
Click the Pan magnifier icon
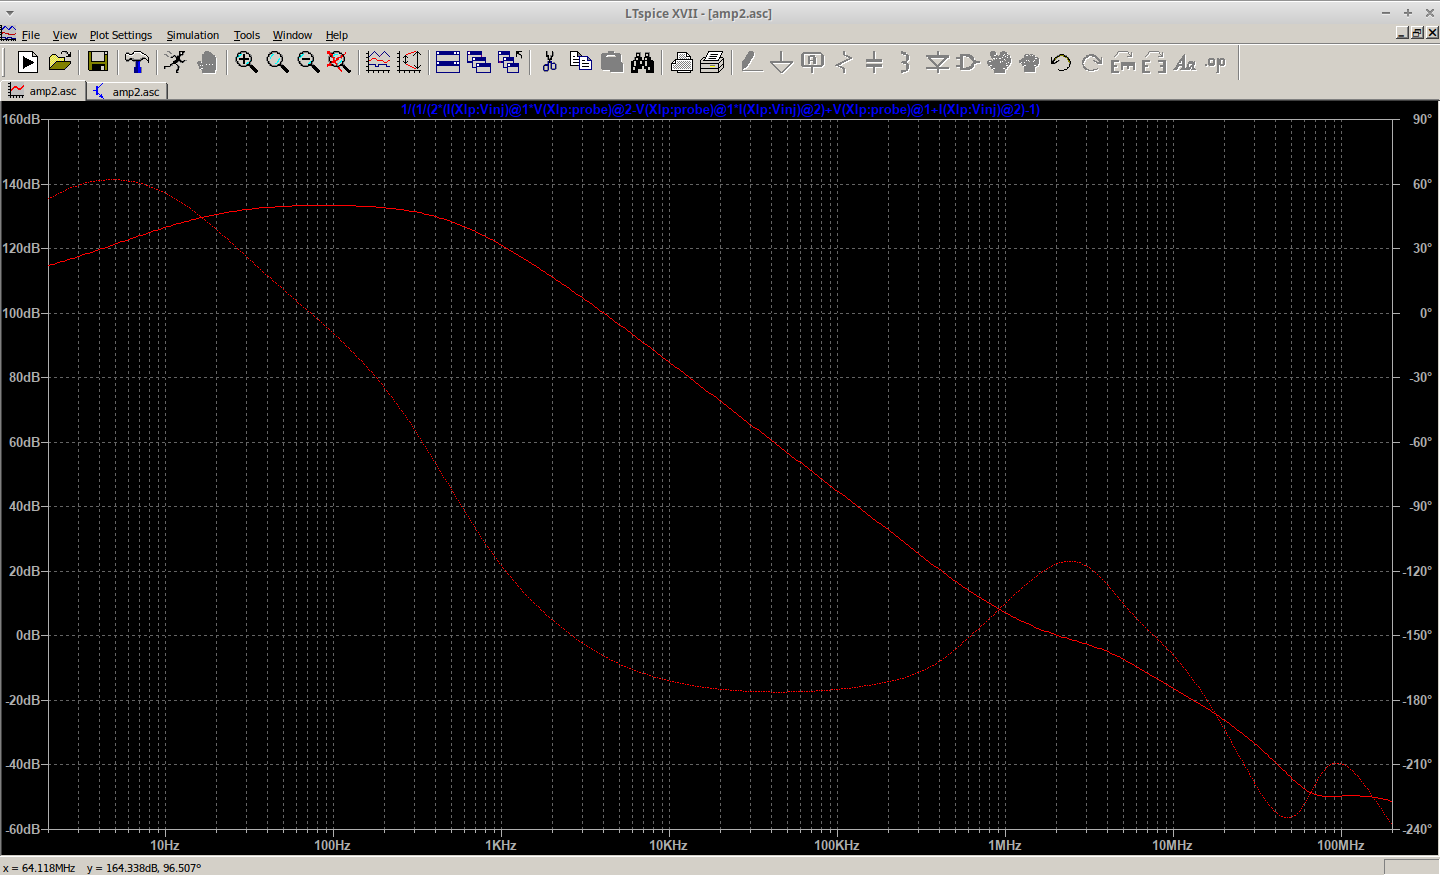[277, 62]
